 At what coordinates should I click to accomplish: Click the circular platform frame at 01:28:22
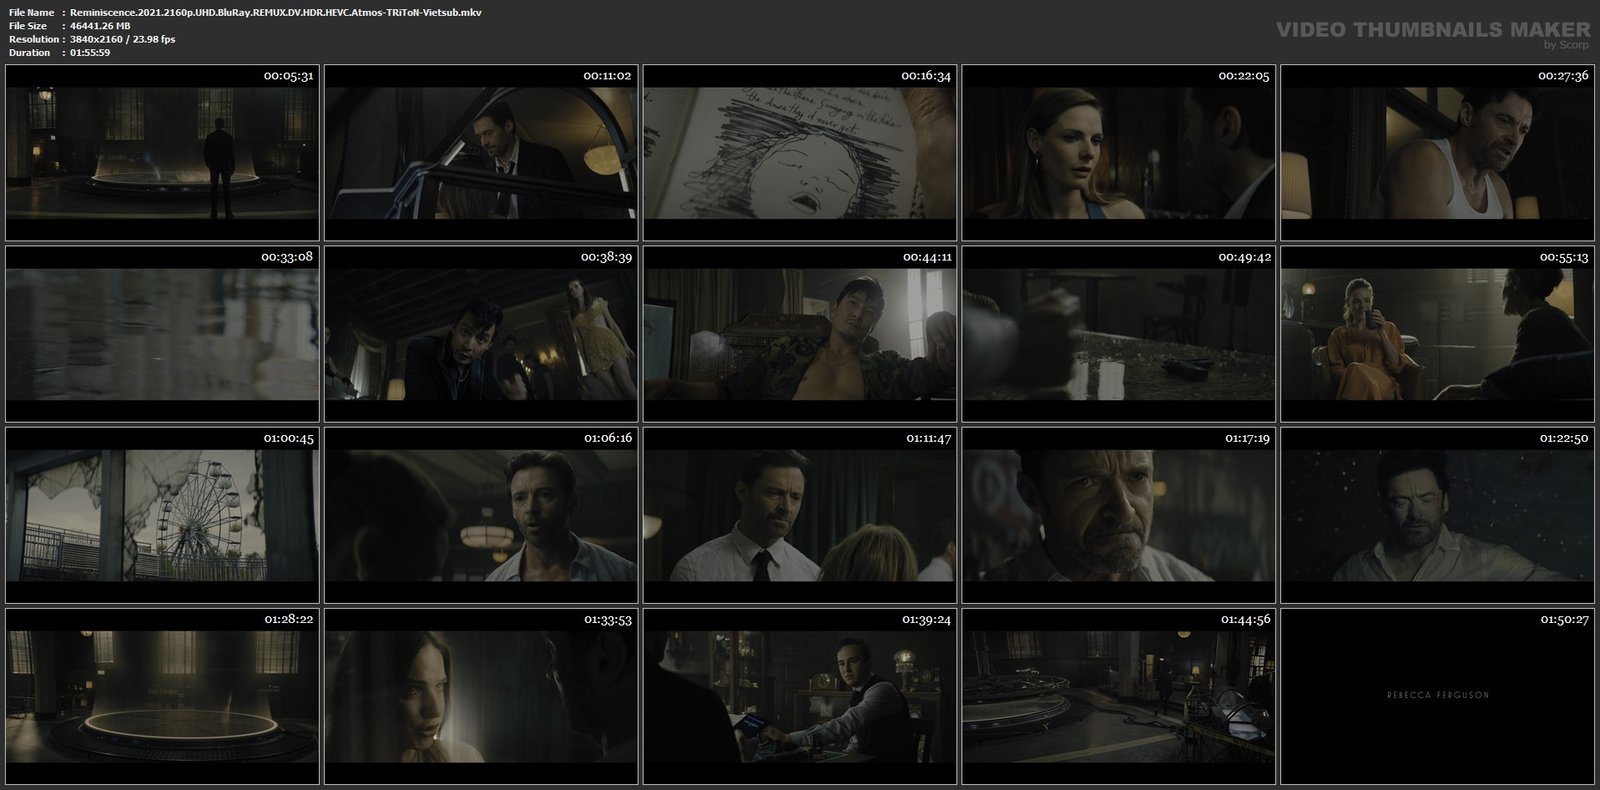tap(162, 696)
